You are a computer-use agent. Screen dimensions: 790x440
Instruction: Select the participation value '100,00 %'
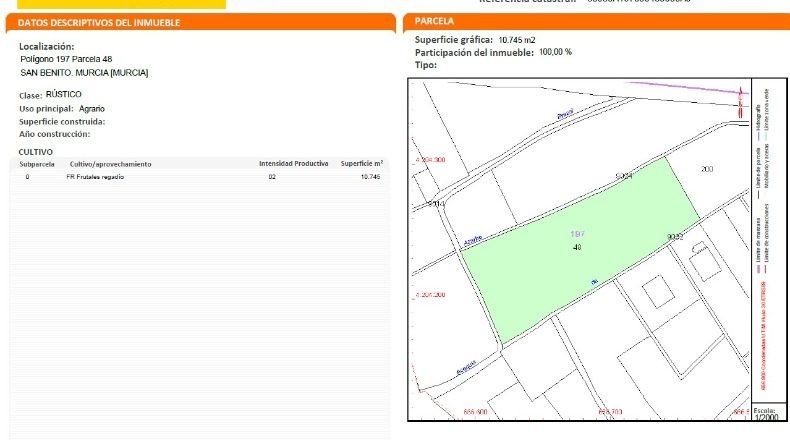(x=555, y=52)
